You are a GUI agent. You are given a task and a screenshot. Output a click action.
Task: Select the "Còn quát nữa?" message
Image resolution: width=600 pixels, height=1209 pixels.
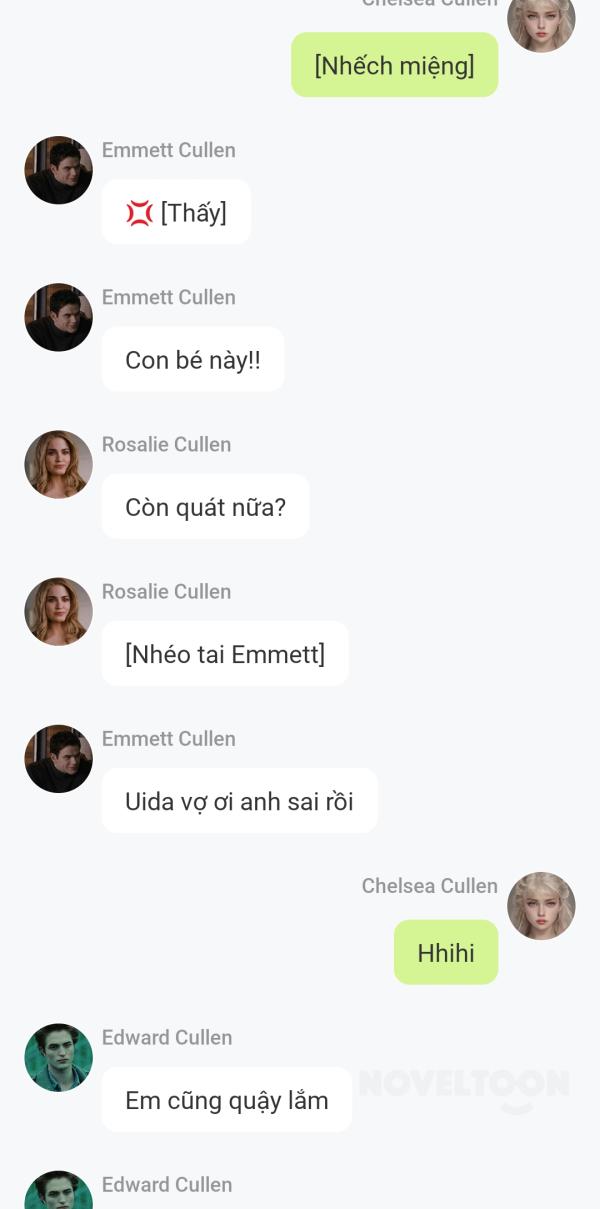tap(205, 507)
